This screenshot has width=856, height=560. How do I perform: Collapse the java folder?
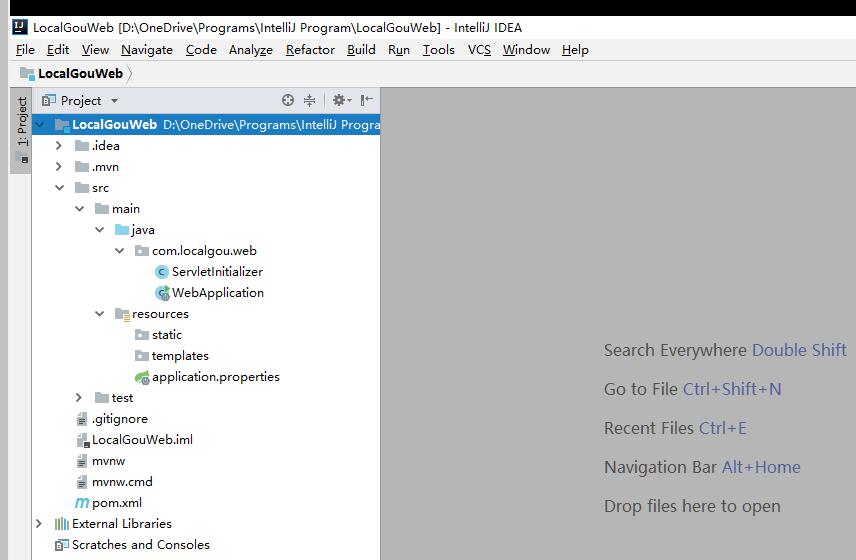[99, 230]
